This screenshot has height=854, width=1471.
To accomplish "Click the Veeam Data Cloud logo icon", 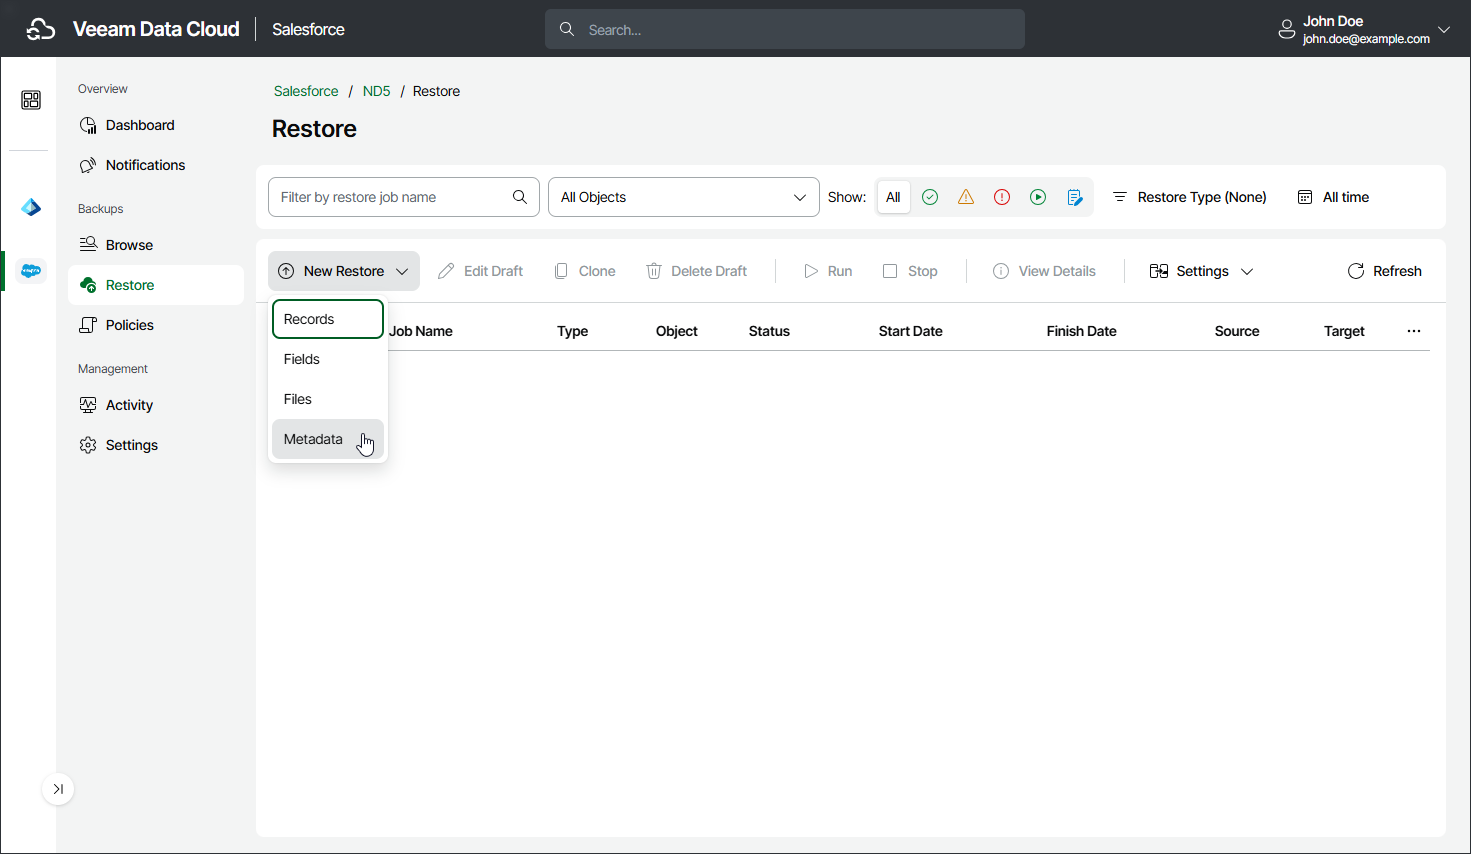I will pos(41,30).
